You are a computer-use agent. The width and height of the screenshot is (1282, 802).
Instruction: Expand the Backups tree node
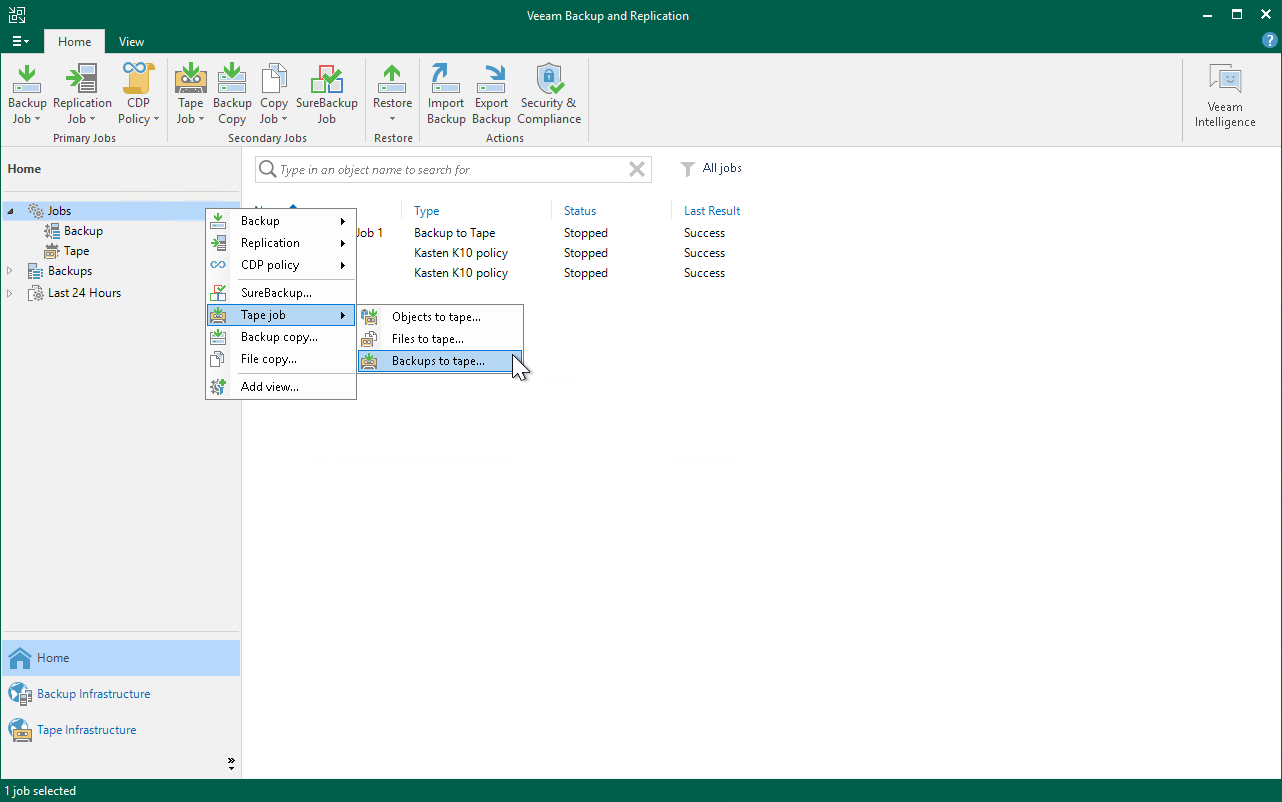pyautogui.click(x=11, y=271)
